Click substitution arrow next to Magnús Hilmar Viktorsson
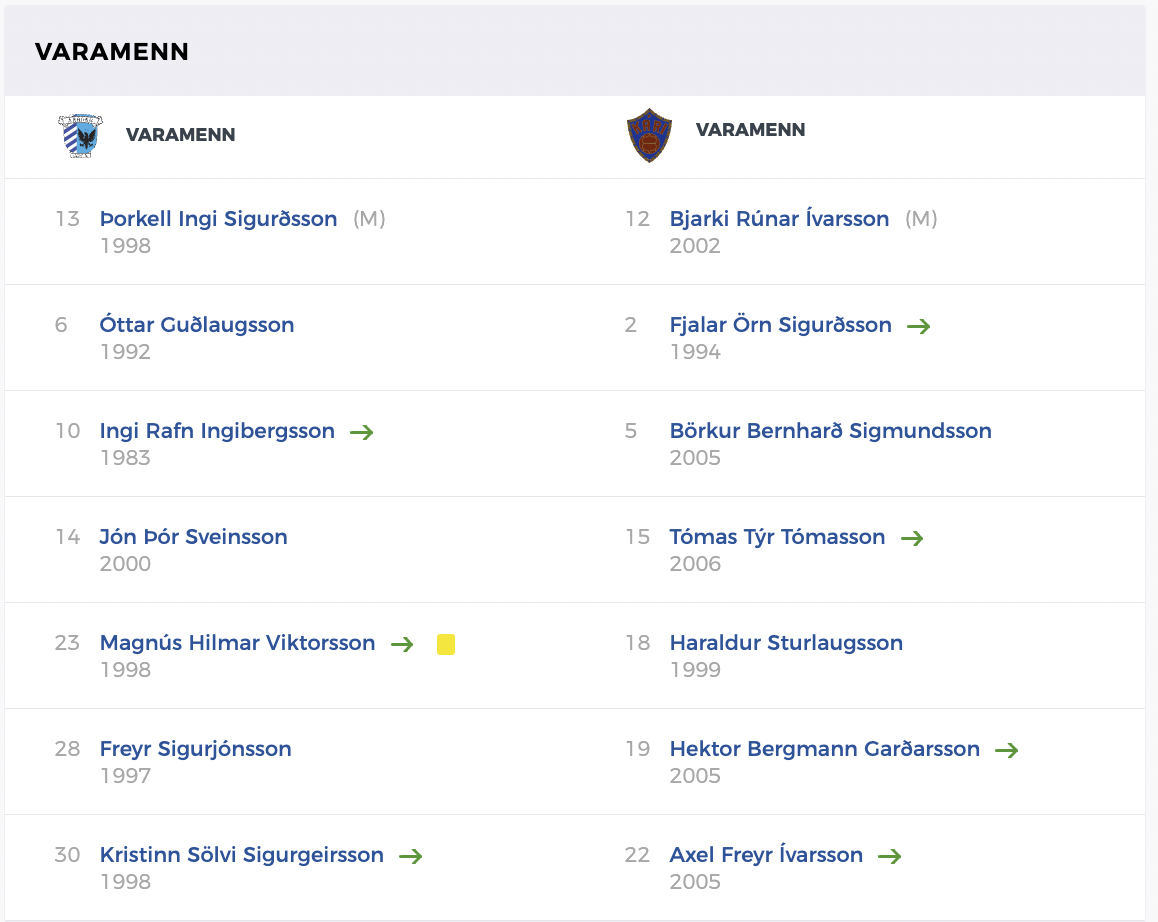The height and width of the screenshot is (922, 1158). click(402, 644)
